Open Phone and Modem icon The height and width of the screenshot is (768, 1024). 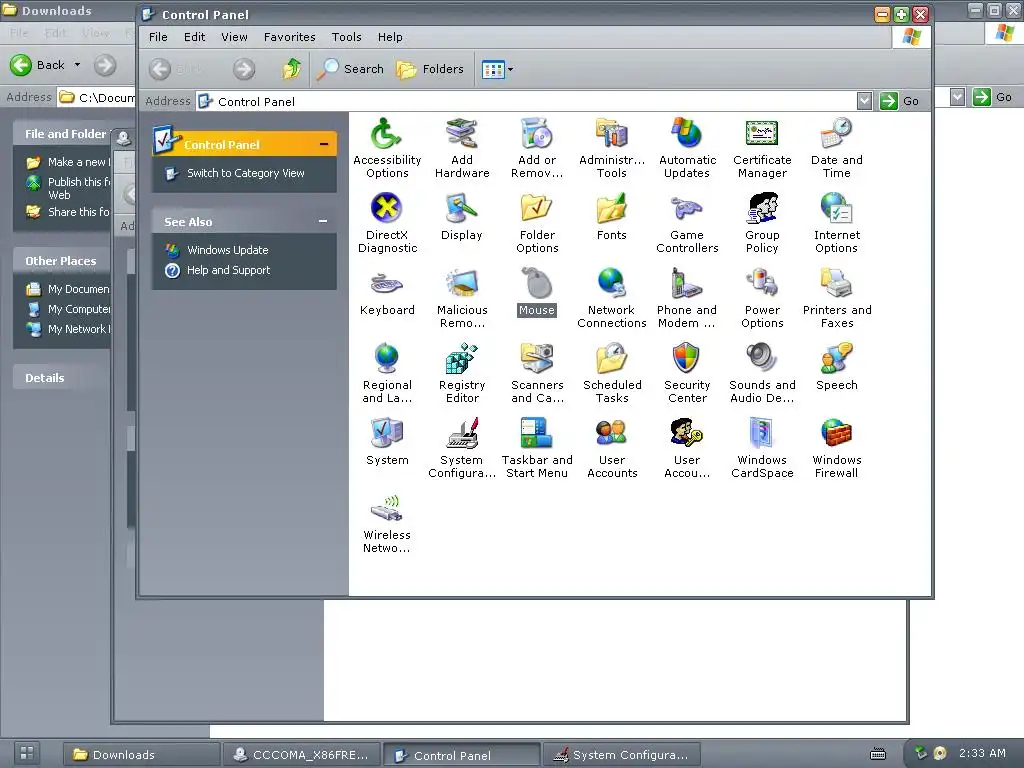[687, 298]
